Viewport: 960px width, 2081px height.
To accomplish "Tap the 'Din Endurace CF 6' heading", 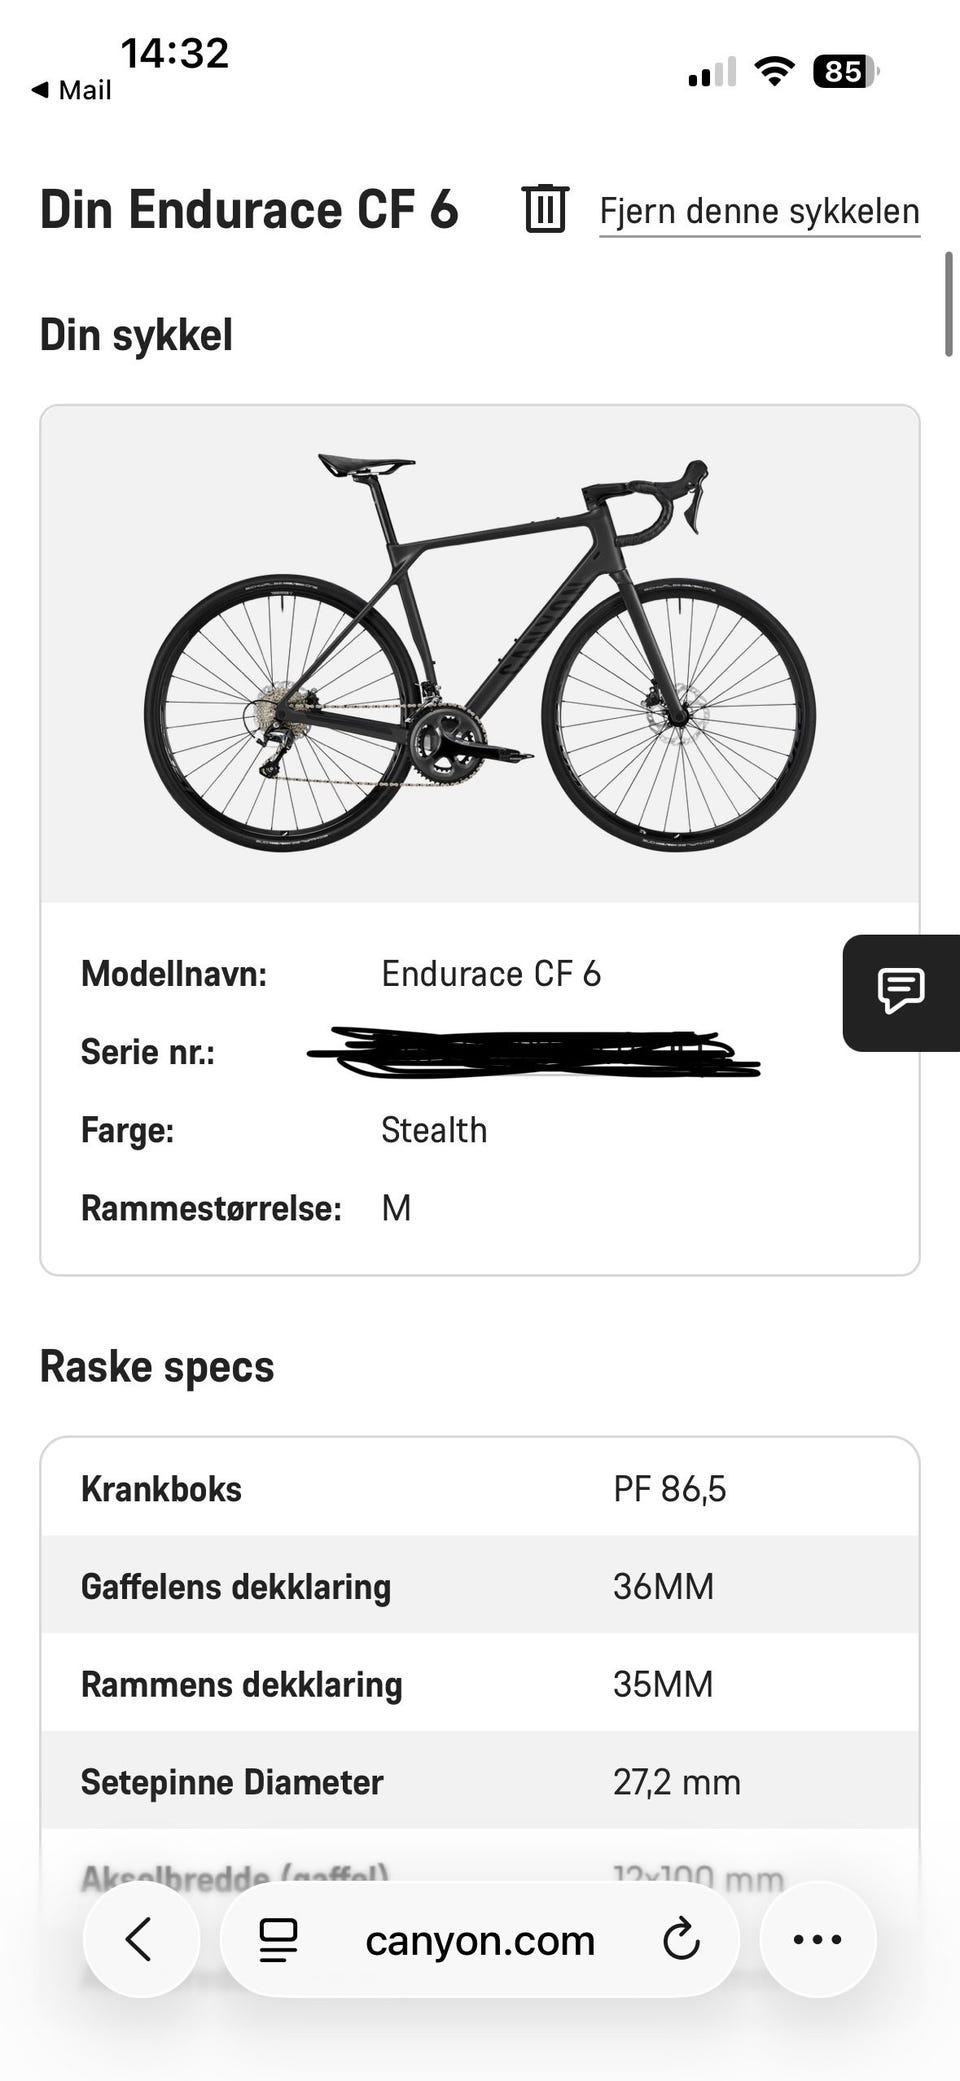I will point(249,210).
